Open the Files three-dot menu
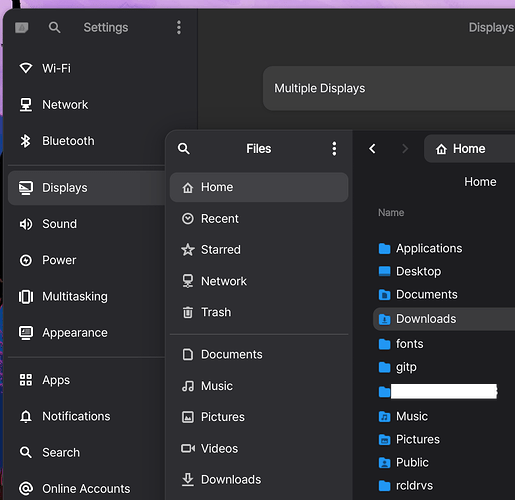This screenshot has height=500, width=515. click(x=334, y=148)
